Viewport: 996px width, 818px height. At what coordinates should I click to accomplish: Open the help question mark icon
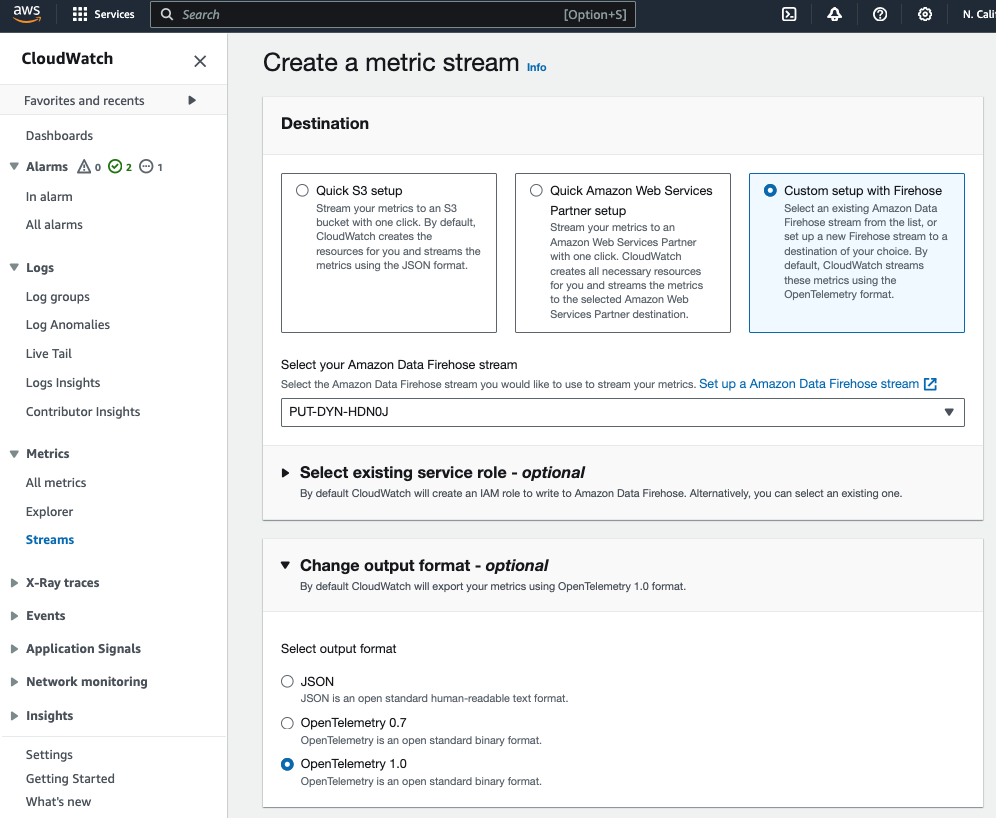880,15
